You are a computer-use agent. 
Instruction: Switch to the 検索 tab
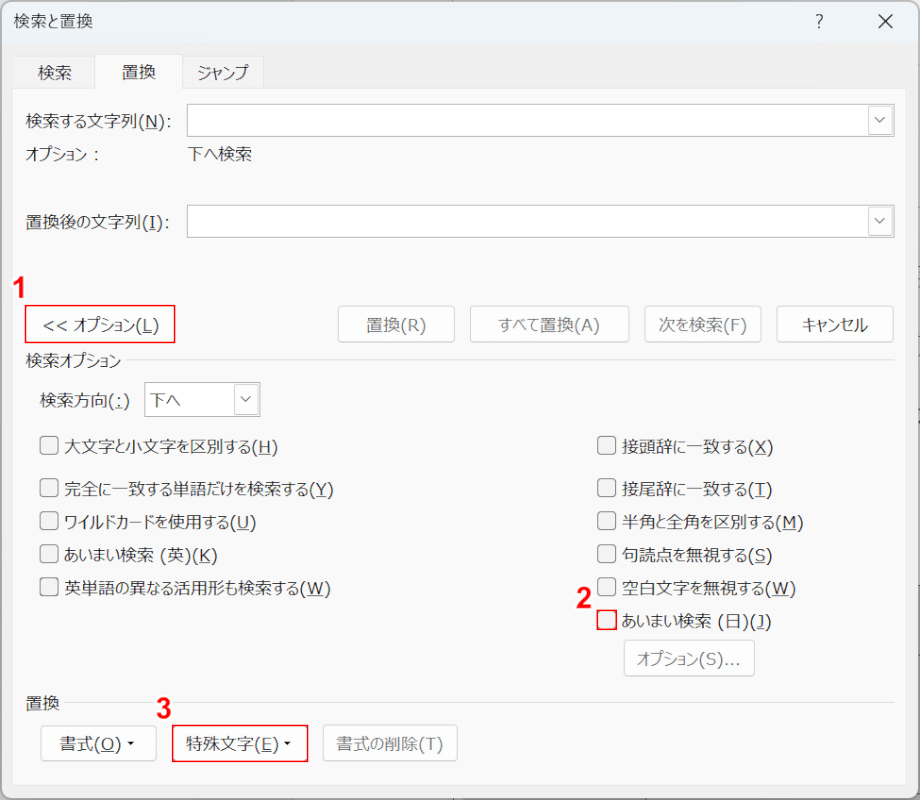point(54,72)
